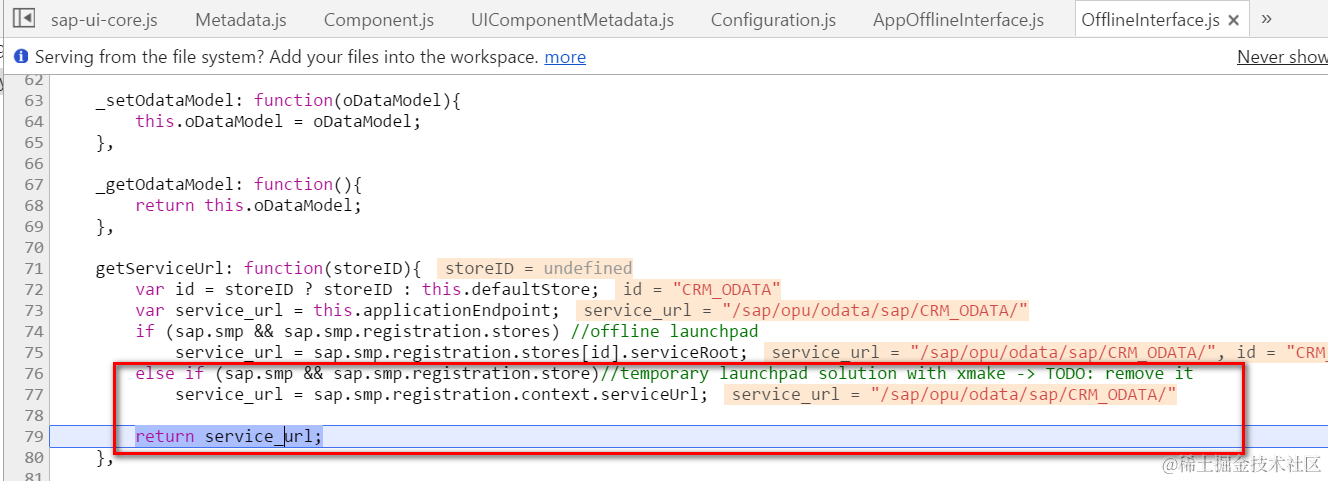The image size is (1328, 481).
Task: Open the 'more' link in the workspace banner
Action: pyautogui.click(x=565, y=57)
